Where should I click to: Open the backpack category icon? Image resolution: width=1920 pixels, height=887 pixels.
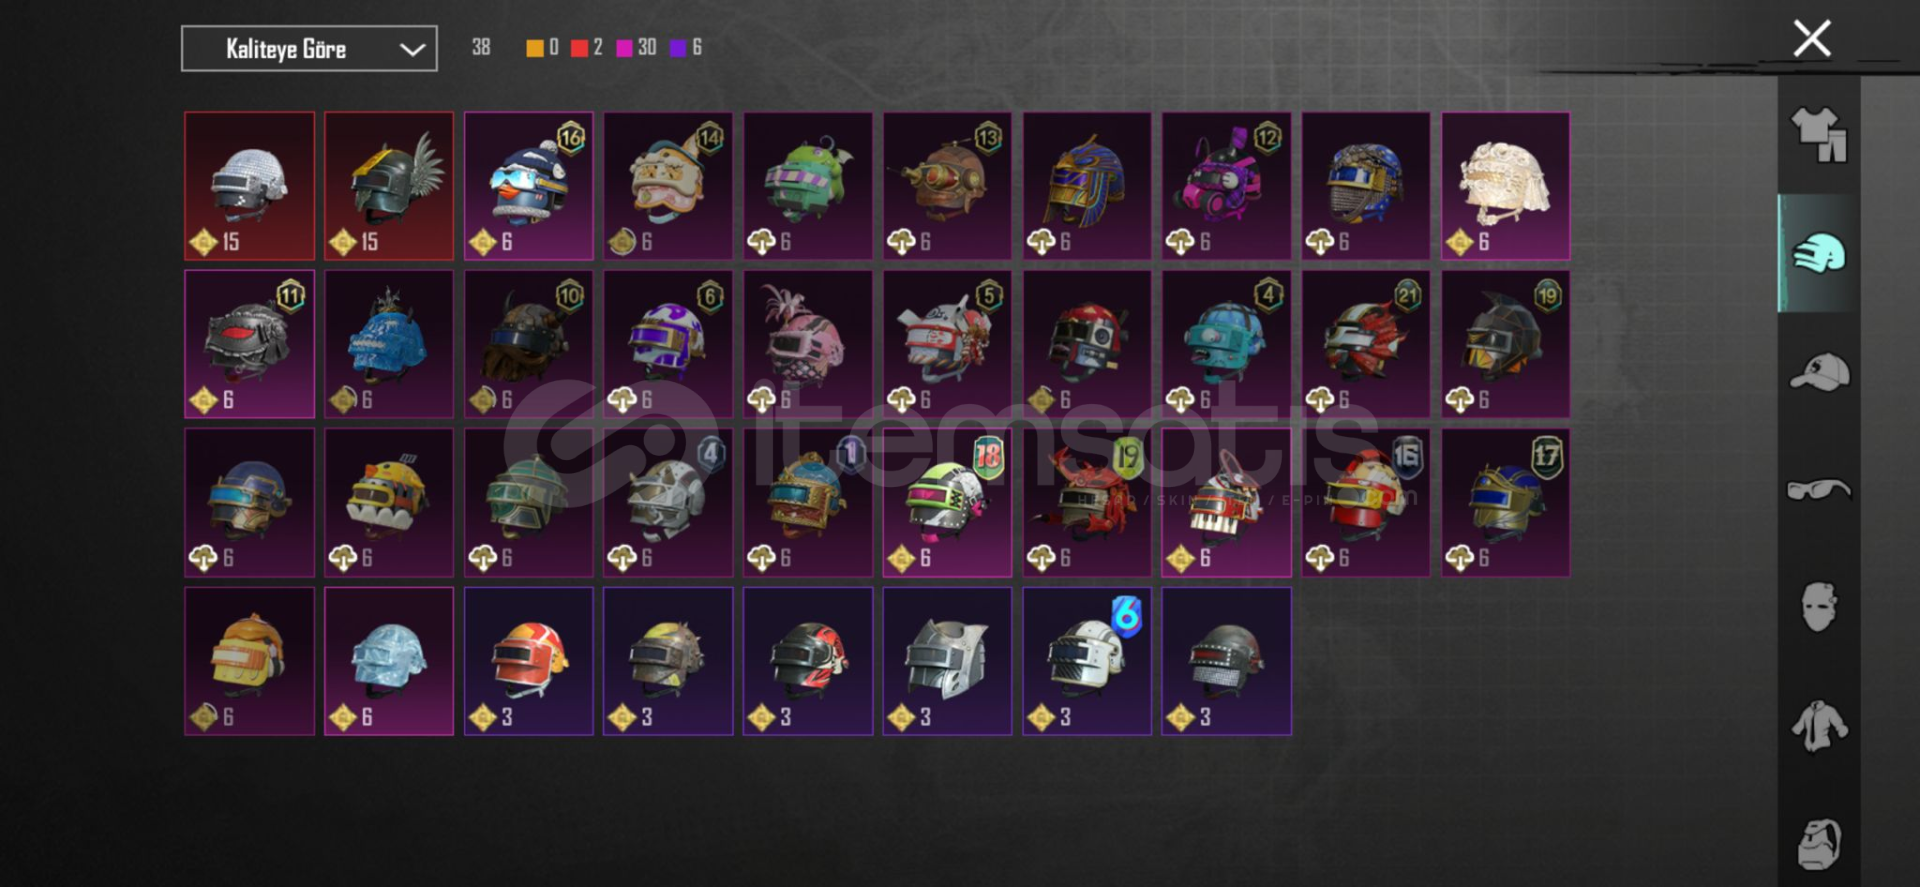pyautogui.click(x=1819, y=844)
